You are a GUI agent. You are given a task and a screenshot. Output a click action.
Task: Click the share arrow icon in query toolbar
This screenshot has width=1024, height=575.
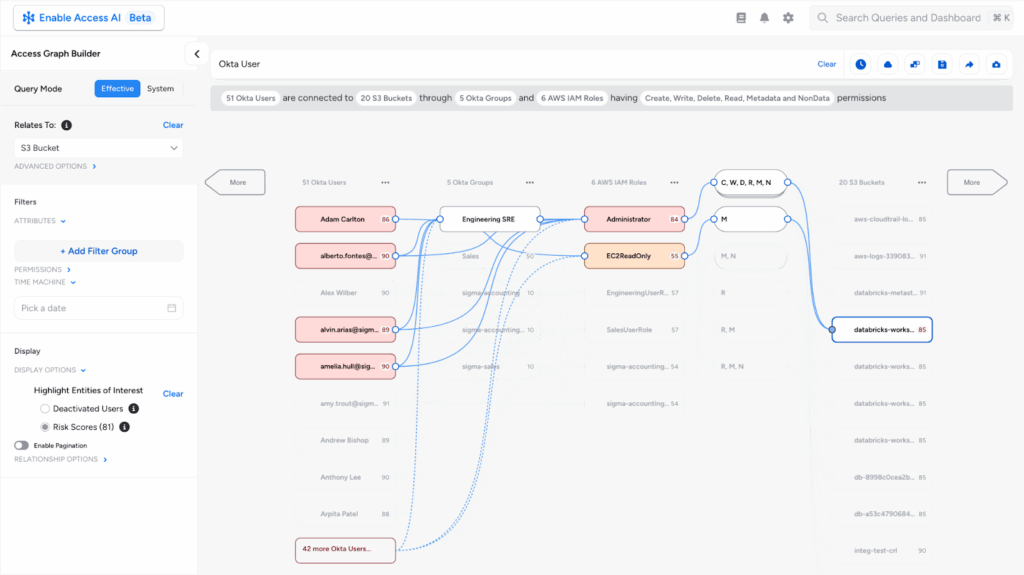tap(968, 64)
